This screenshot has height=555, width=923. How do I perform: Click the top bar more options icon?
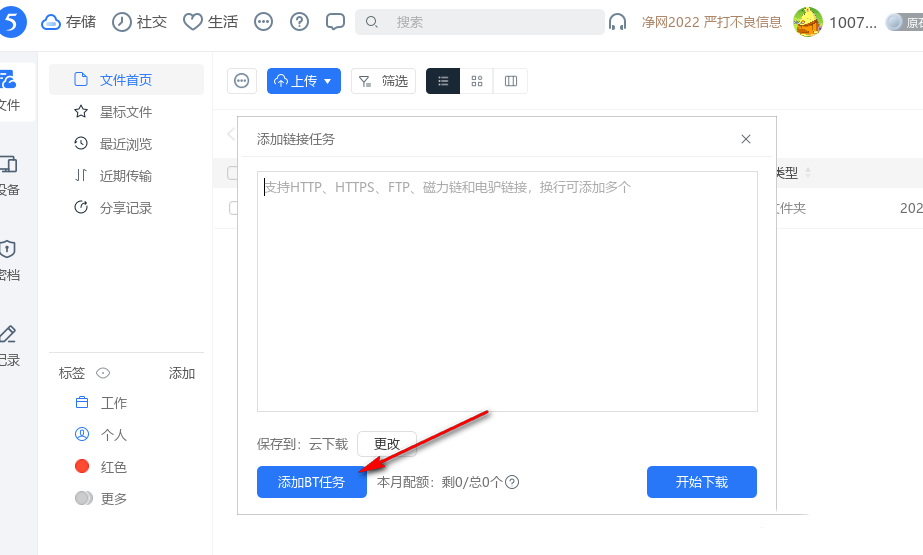point(263,22)
